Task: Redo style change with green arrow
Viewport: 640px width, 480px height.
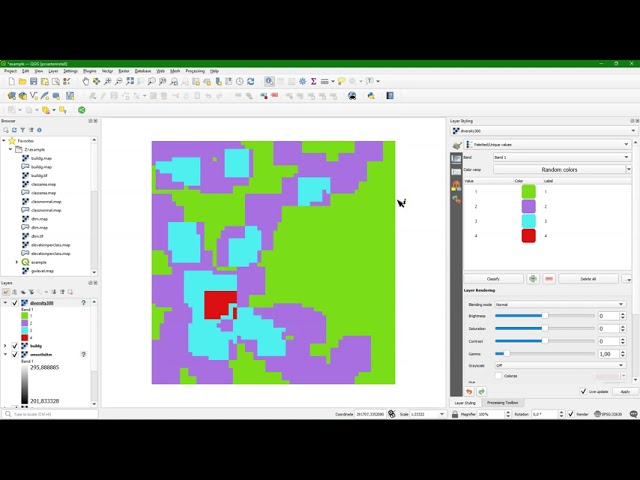Action: (x=481, y=391)
